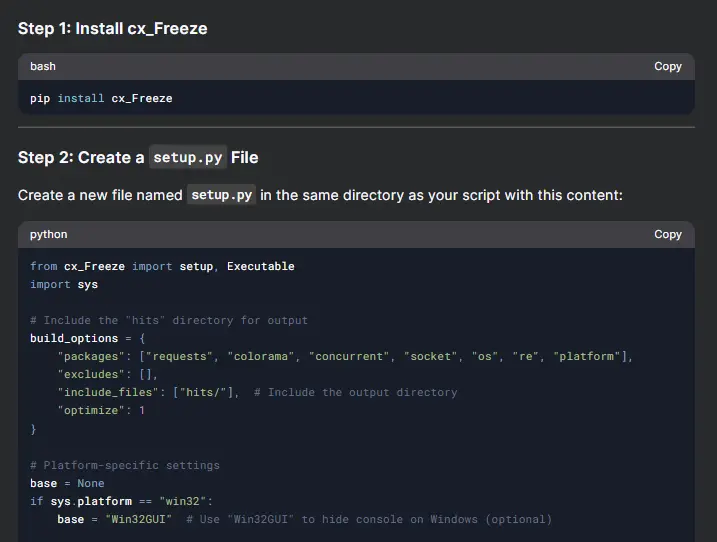Click the Platform-specific settings comment
The height and width of the screenshot is (542, 717).
125,465
